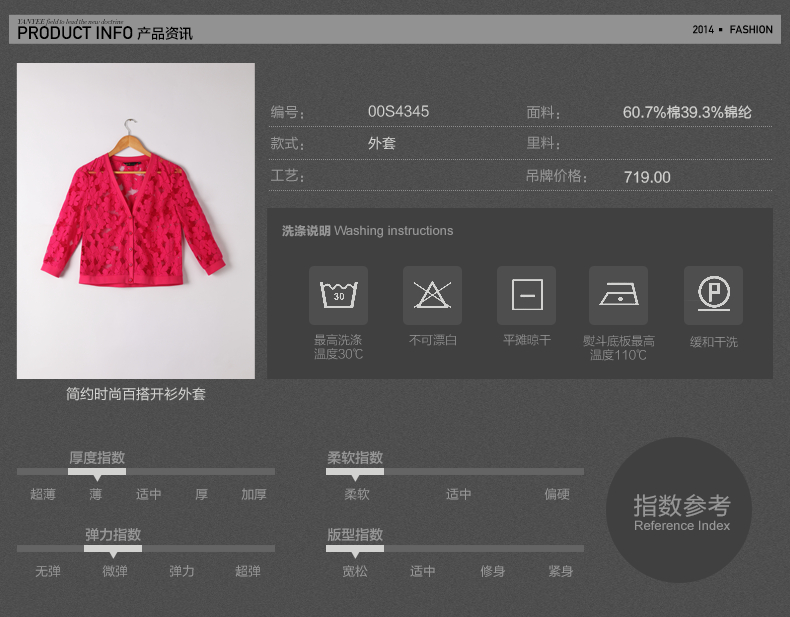This screenshot has width=790, height=617.
Task: Click the 柔软指数 heading
Action: coord(355,457)
